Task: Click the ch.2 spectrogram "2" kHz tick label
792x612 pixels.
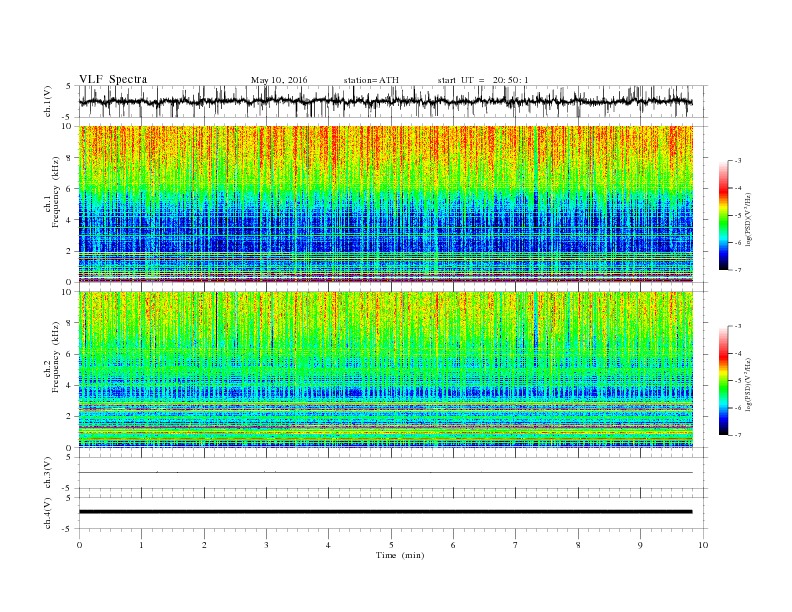Action: 70,417
